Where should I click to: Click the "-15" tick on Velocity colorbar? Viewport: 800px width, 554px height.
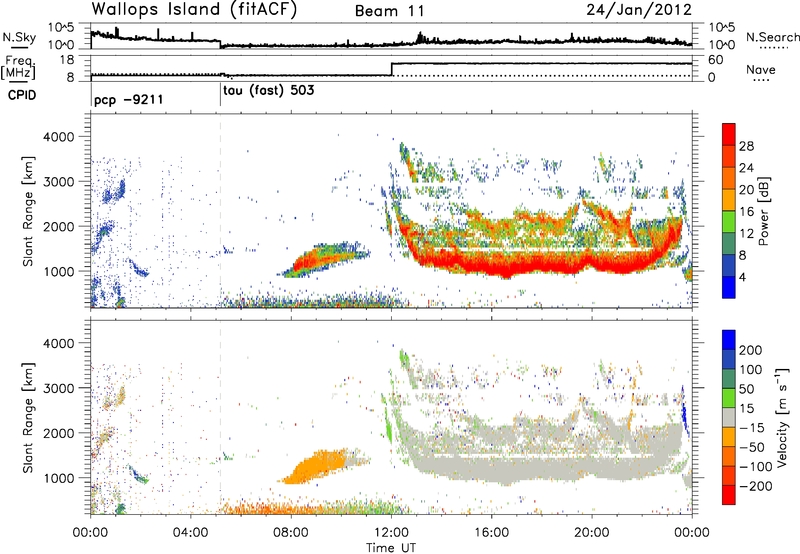click(752, 427)
